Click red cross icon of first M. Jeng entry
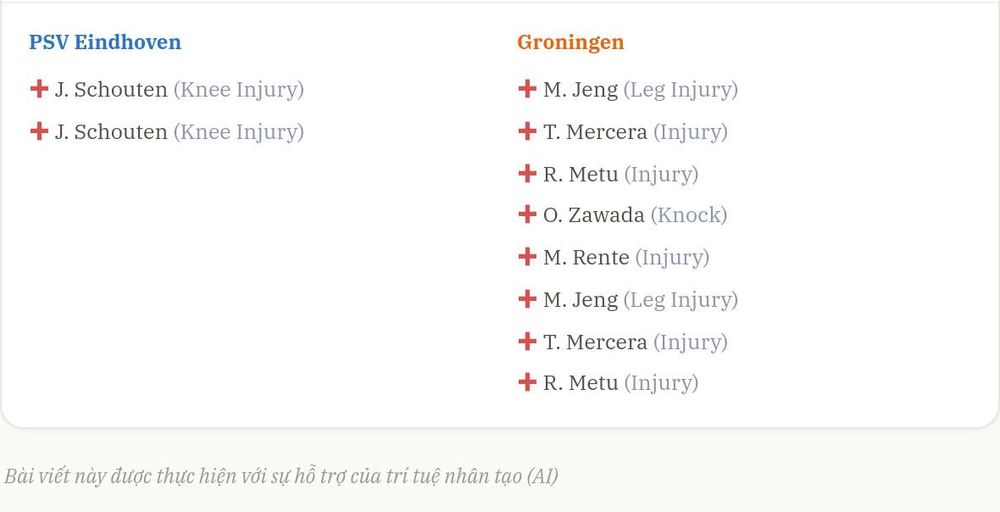This screenshot has height=512, width=1000. coord(527,89)
